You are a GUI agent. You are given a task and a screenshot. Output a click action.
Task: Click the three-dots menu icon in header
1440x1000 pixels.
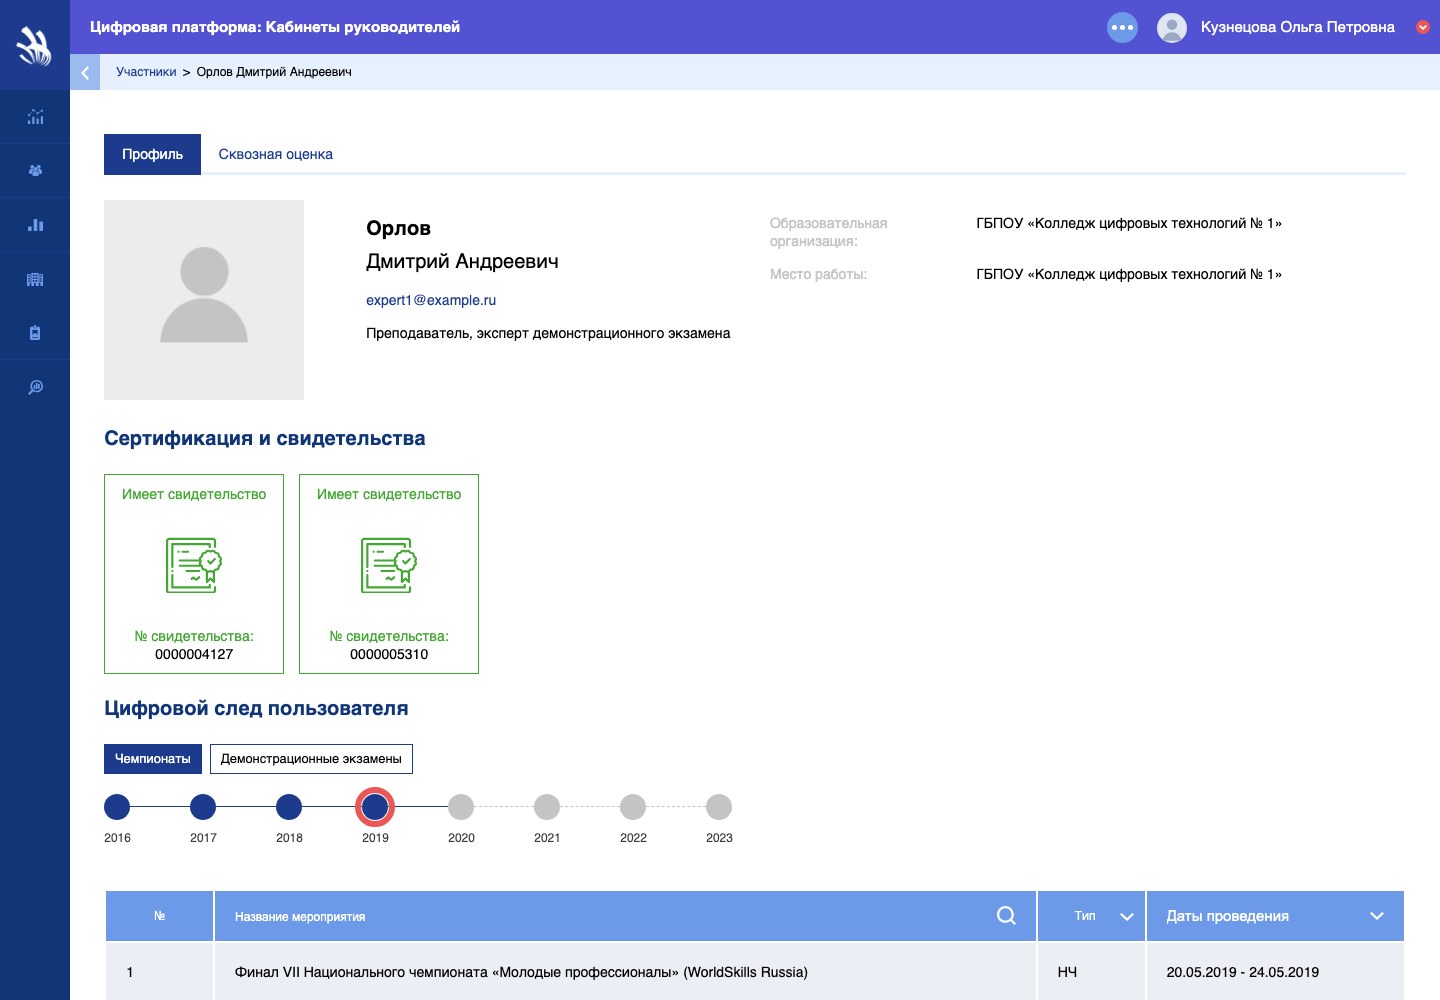pos(1123,27)
